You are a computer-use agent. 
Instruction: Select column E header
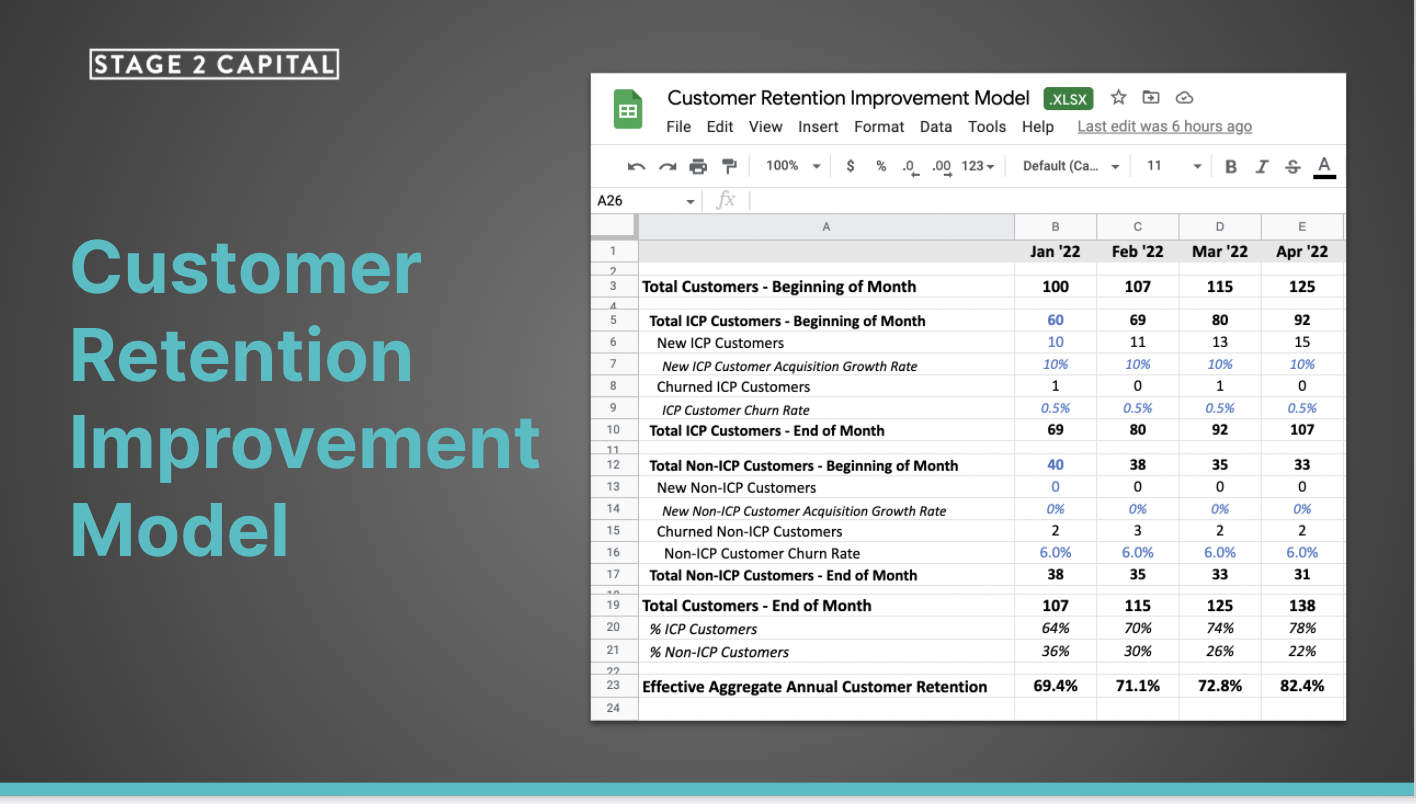tap(1302, 227)
